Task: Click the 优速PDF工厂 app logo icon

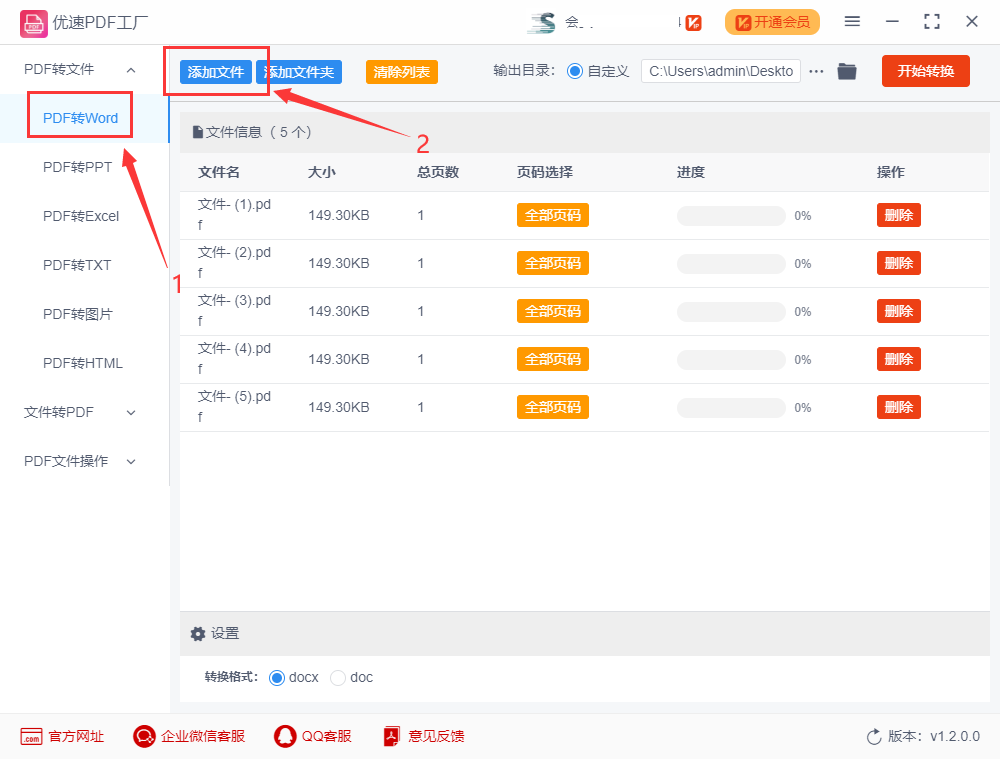Action: [x=33, y=24]
